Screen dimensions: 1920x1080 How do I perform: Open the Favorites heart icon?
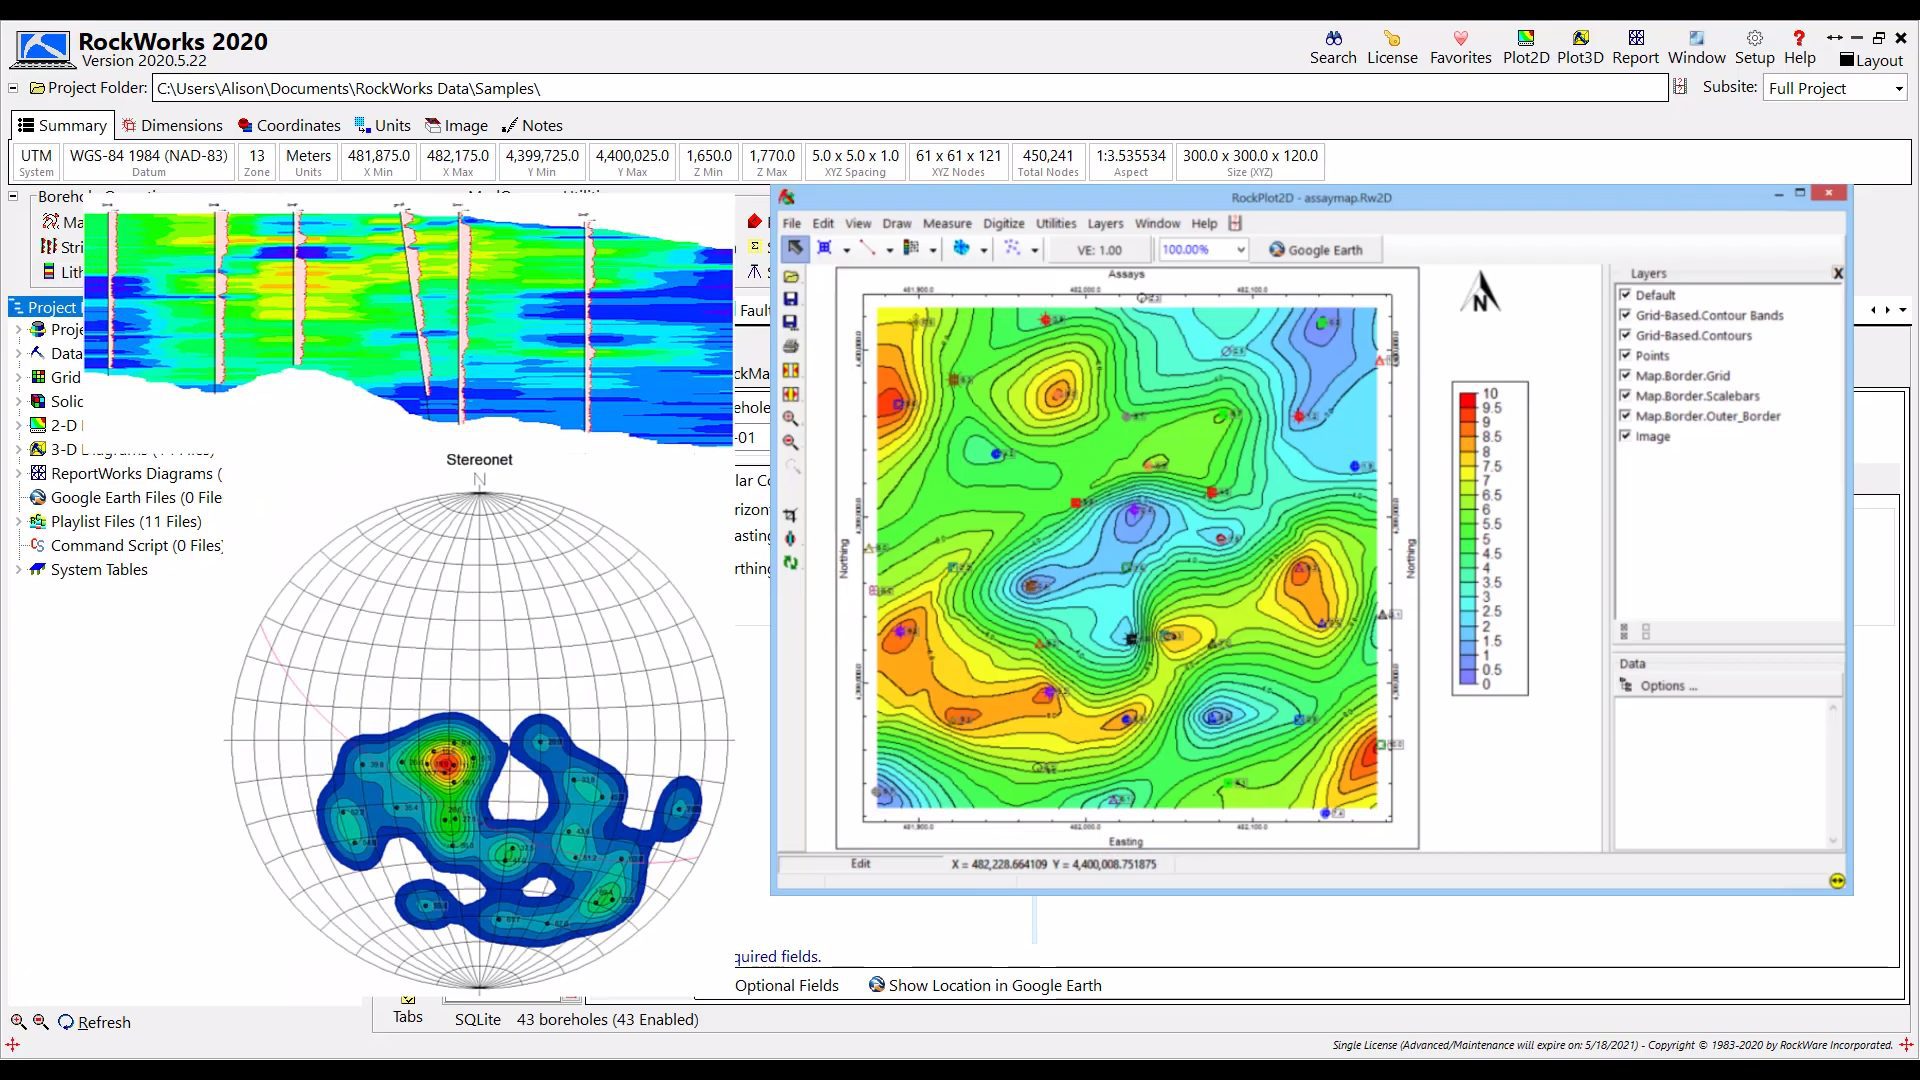(x=1460, y=38)
